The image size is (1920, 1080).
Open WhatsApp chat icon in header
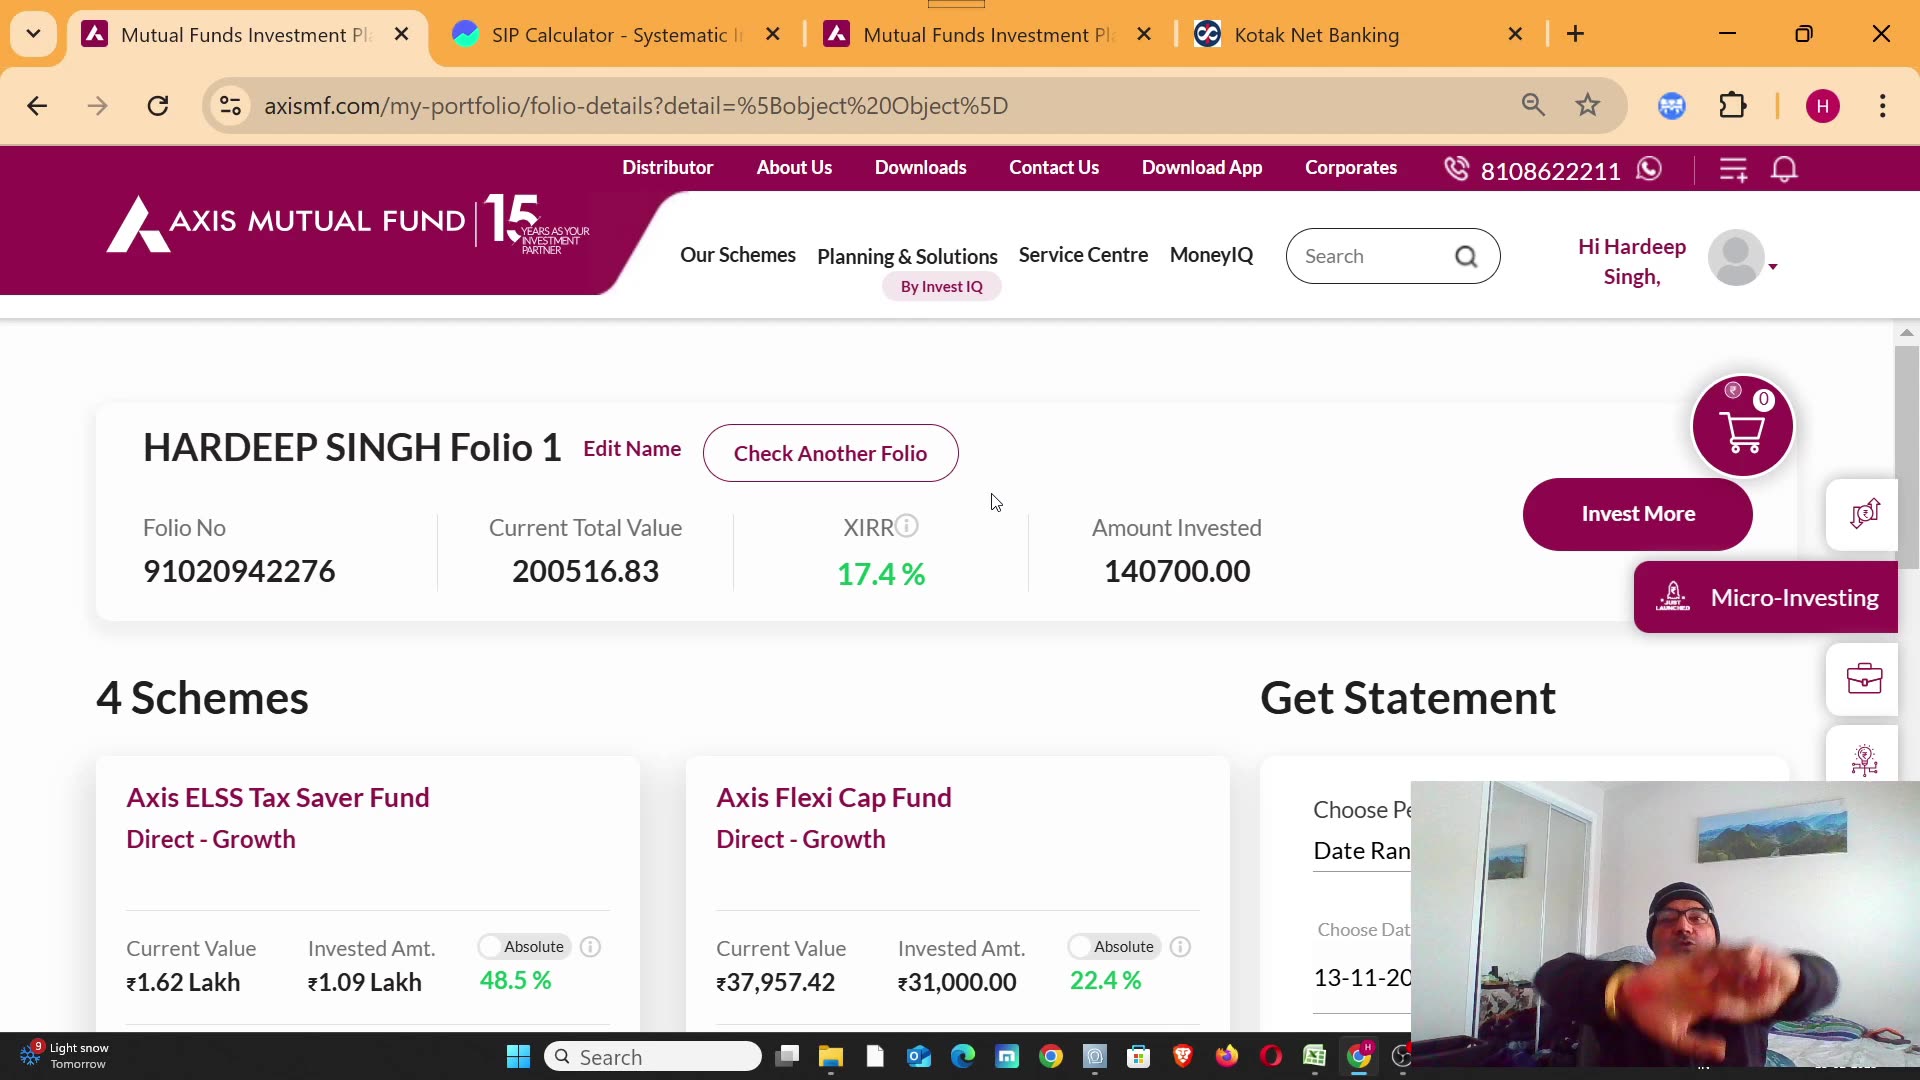1650,169
